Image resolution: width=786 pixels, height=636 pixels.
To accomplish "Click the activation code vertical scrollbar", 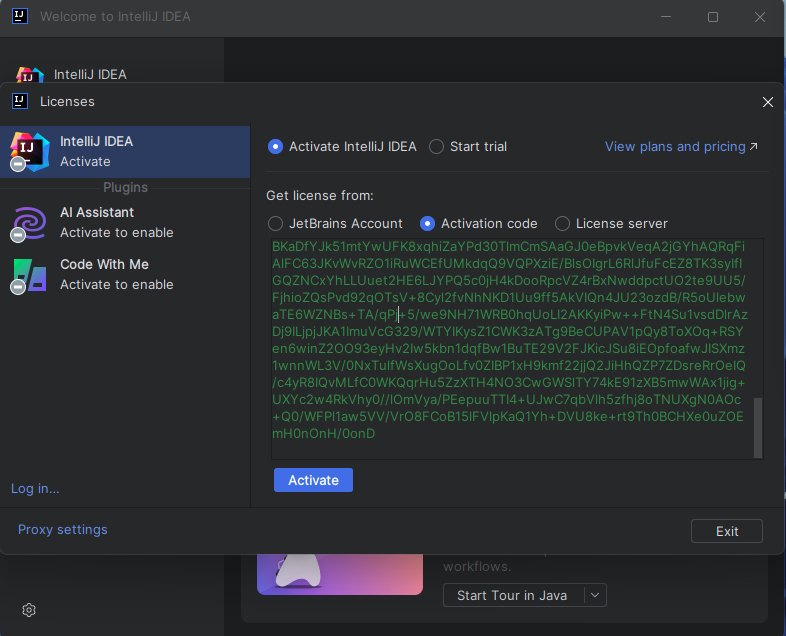I will (x=757, y=427).
